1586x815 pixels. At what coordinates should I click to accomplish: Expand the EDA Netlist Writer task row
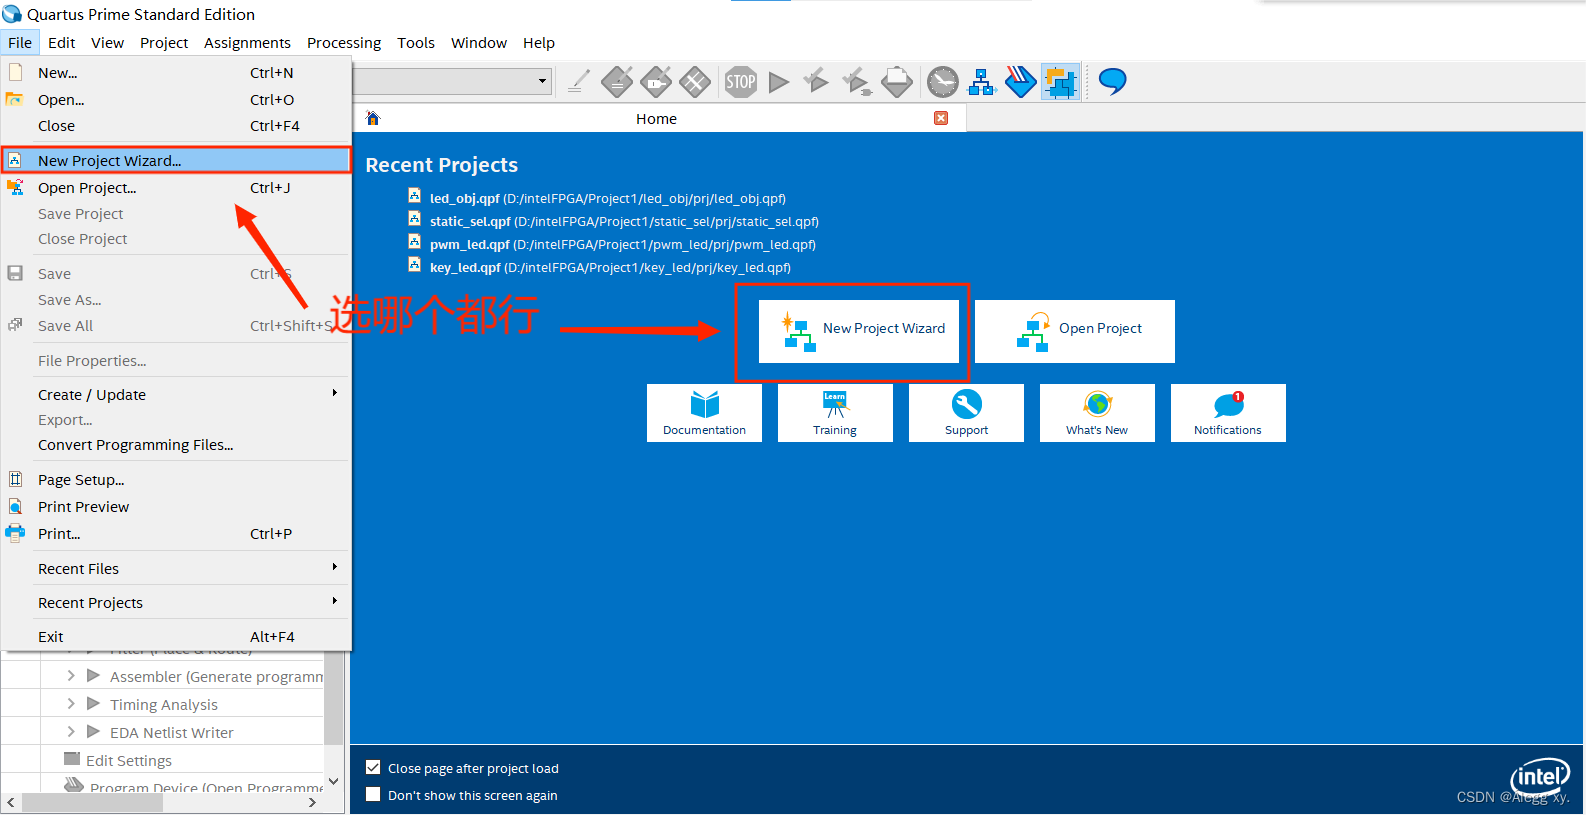[x=71, y=732]
